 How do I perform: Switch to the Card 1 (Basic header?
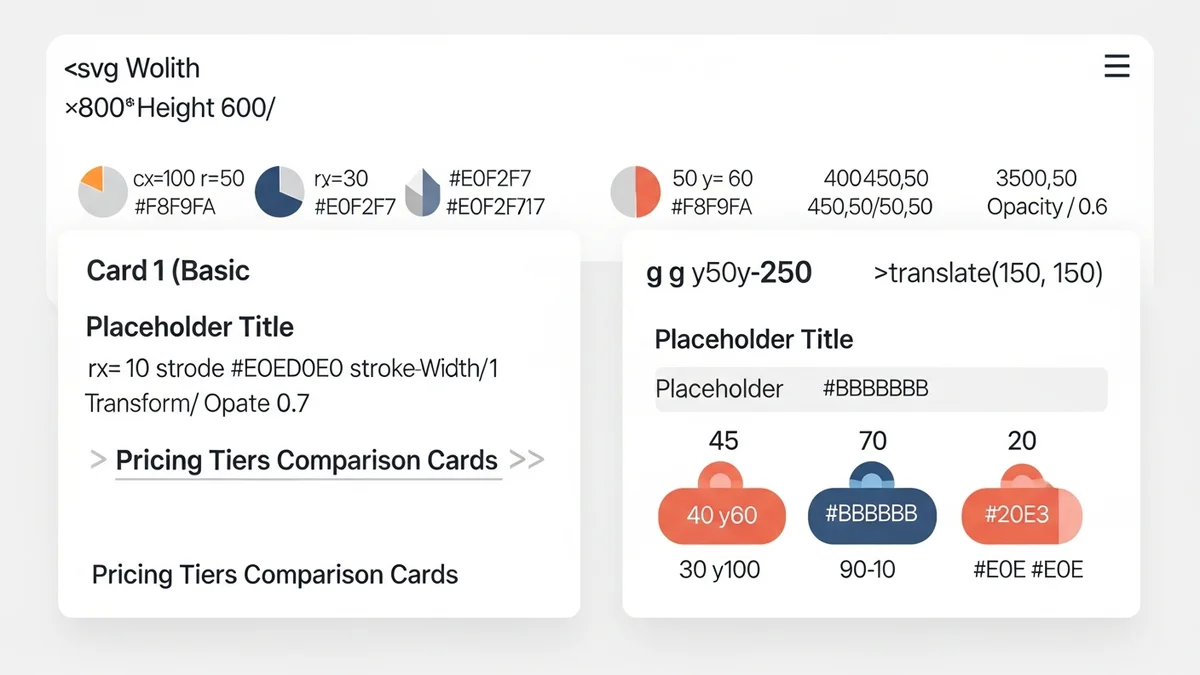pos(168,270)
